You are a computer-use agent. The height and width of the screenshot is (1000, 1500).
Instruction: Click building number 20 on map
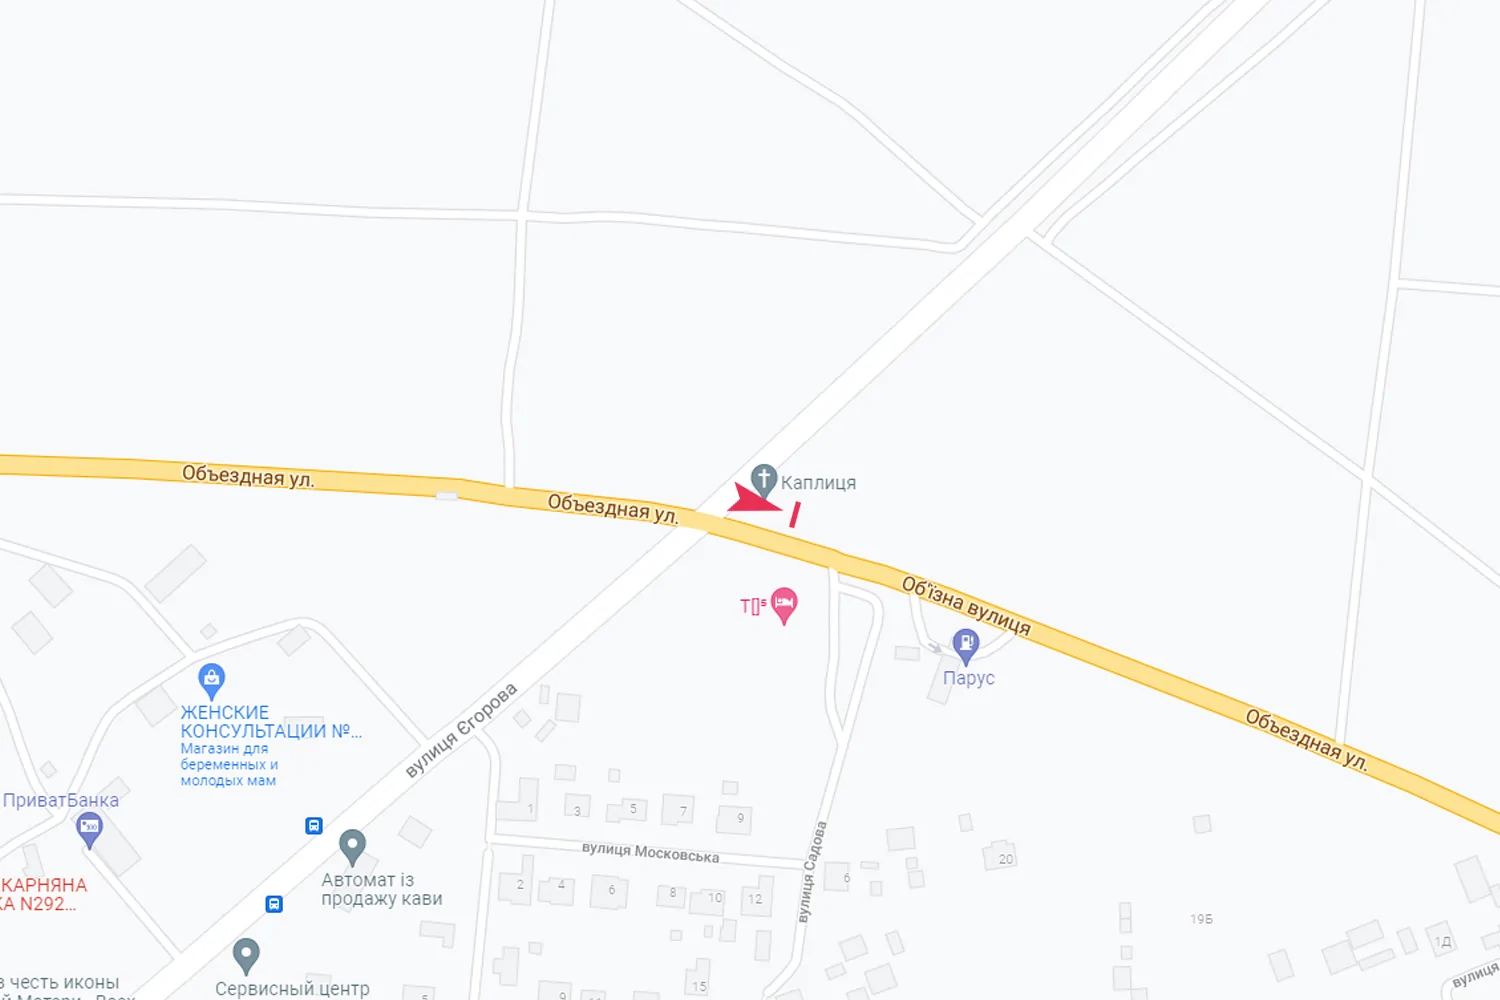[x=1006, y=859]
